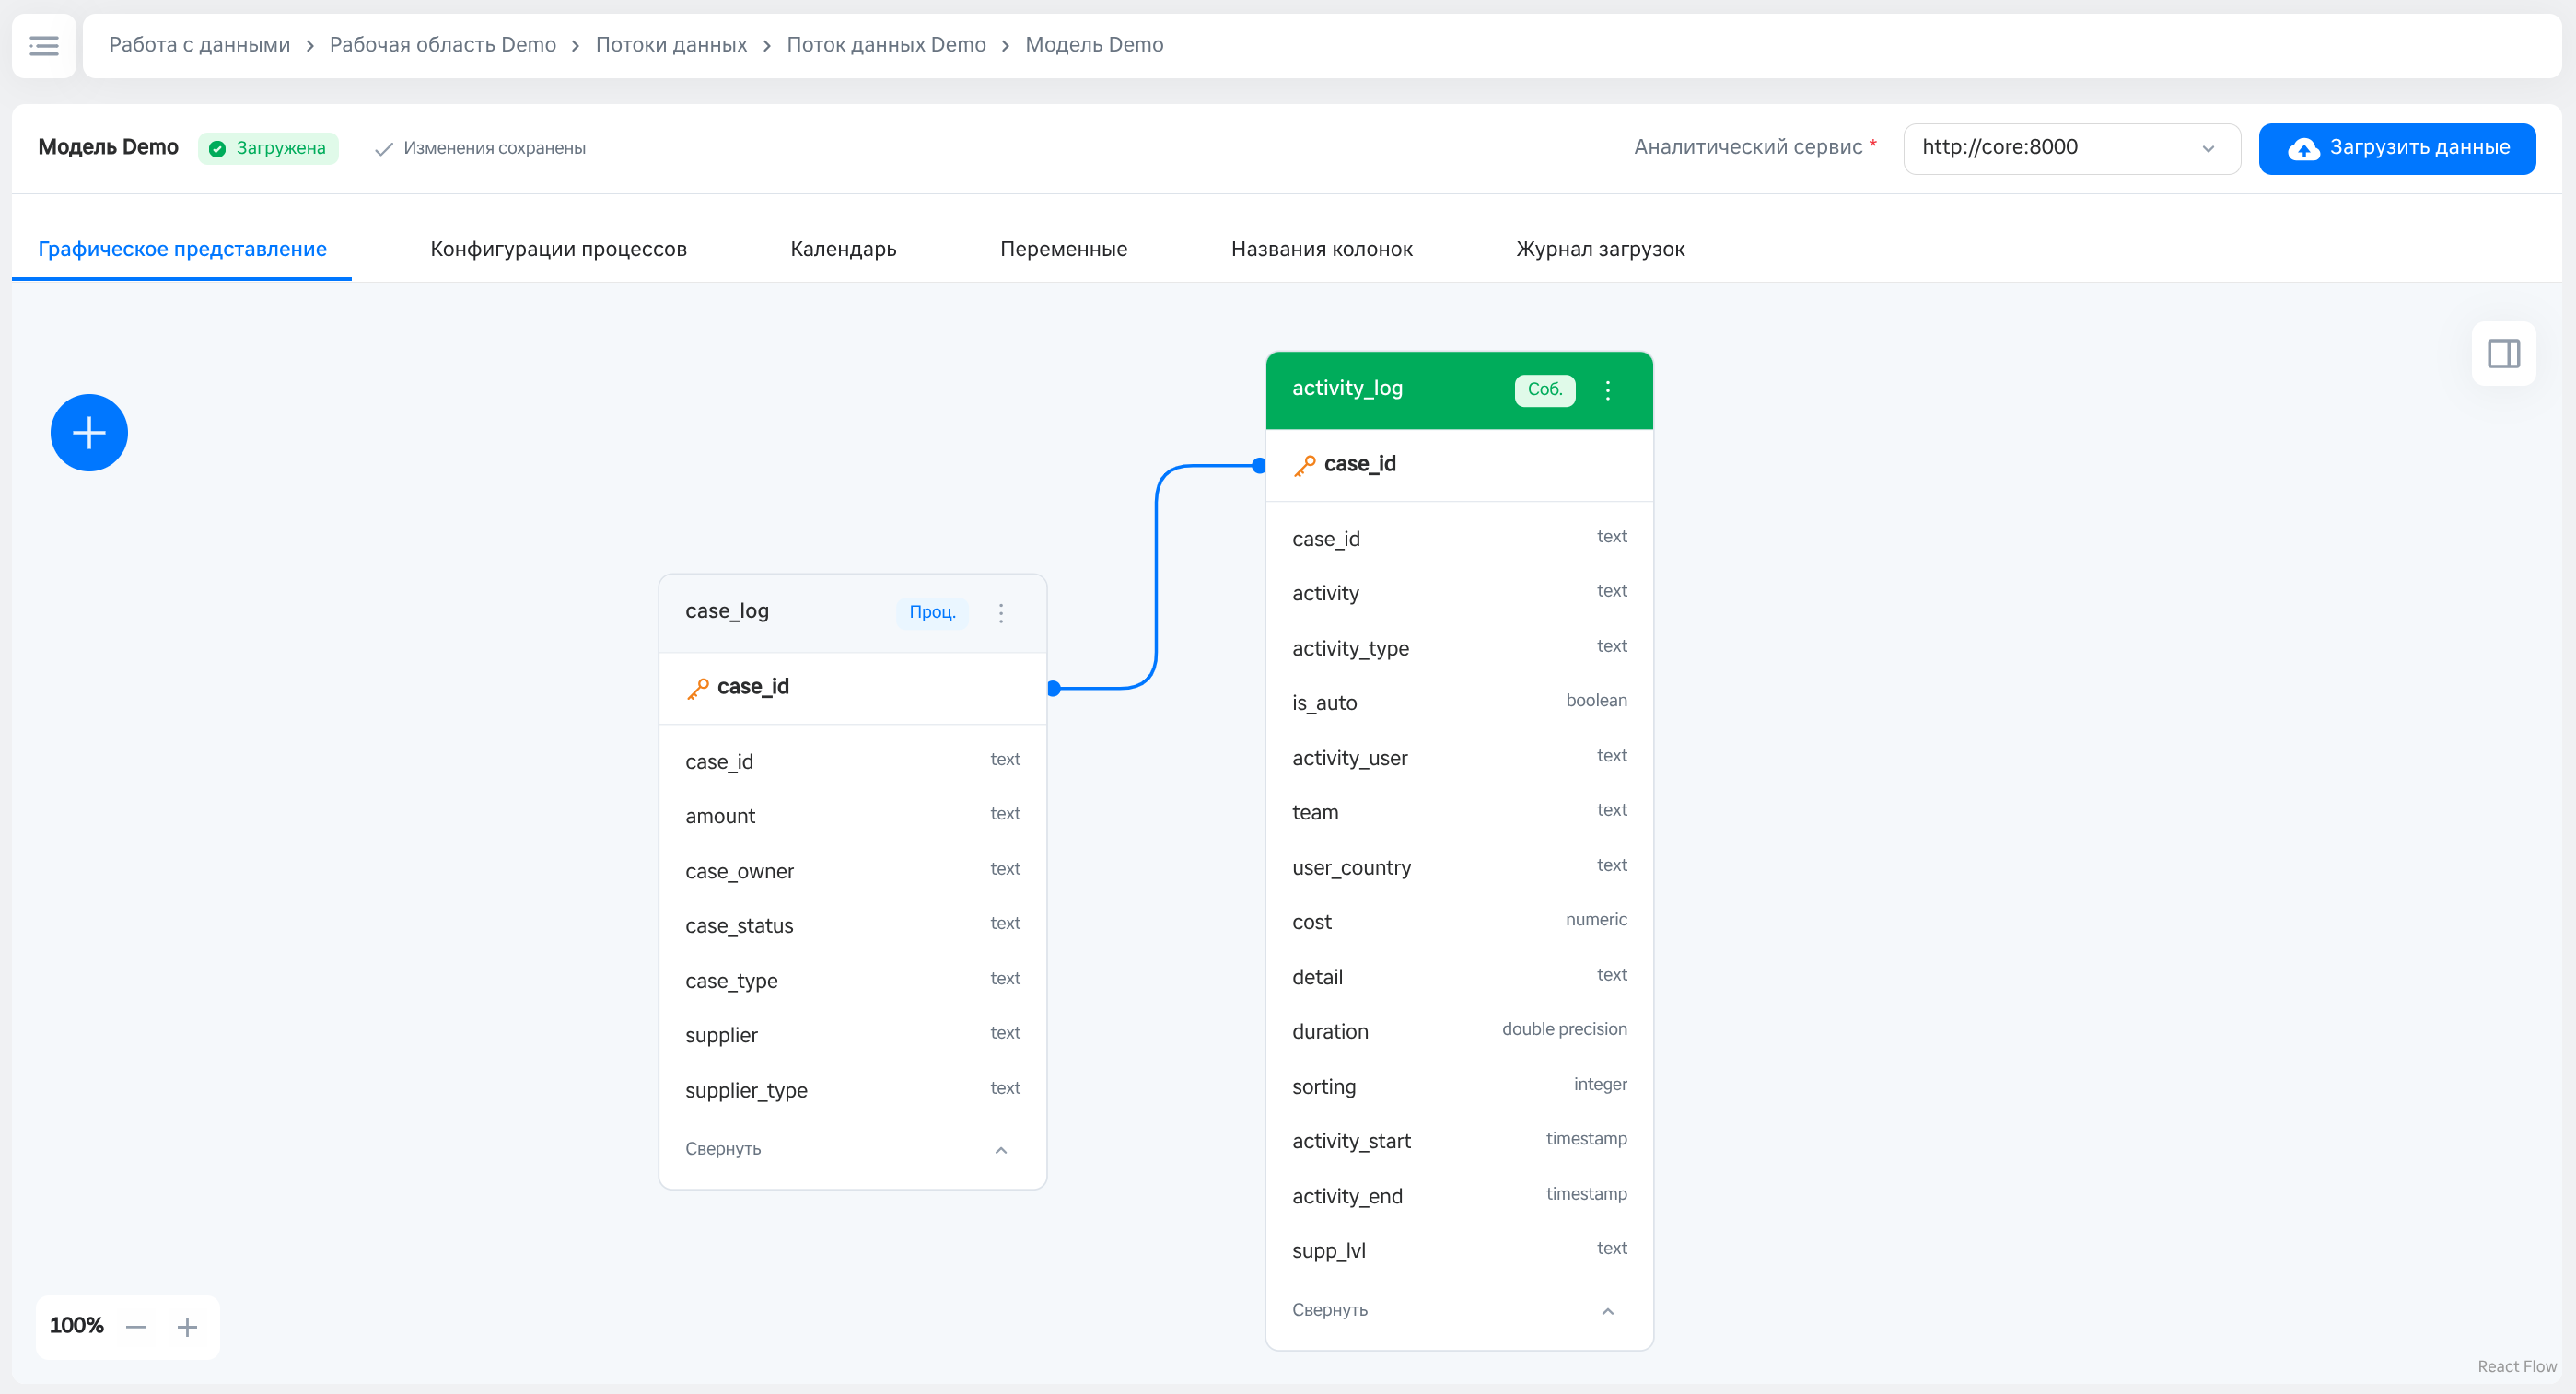Click connection handle on case_log case_id

coord(1053,688)
